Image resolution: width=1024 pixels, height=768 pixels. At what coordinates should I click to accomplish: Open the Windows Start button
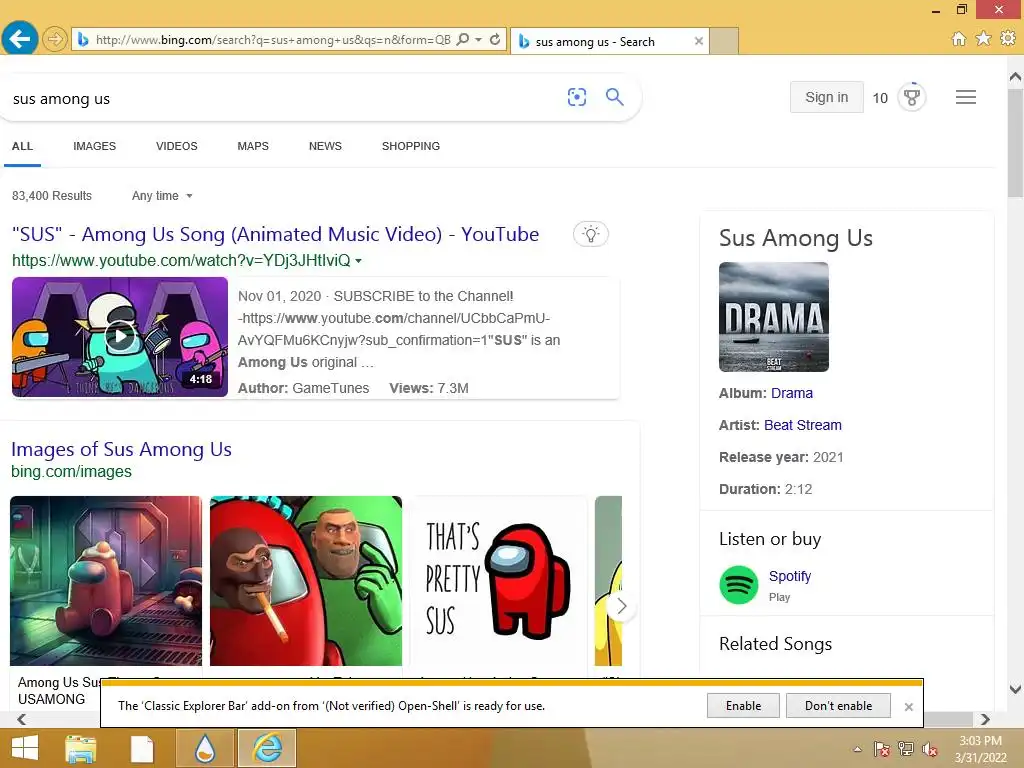pyautogui.click(x=25, y=748)
